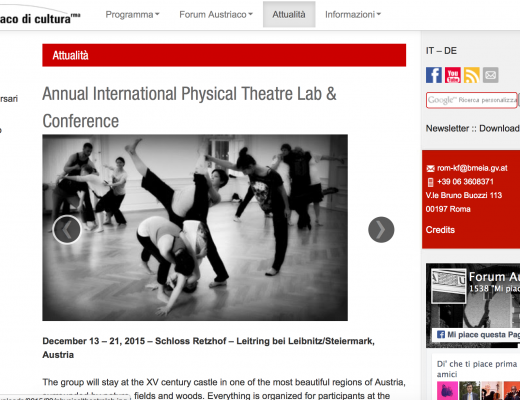Screen dimensions: 520x400
Task: Open the Download link in sidebar
Action: (499, 128)
